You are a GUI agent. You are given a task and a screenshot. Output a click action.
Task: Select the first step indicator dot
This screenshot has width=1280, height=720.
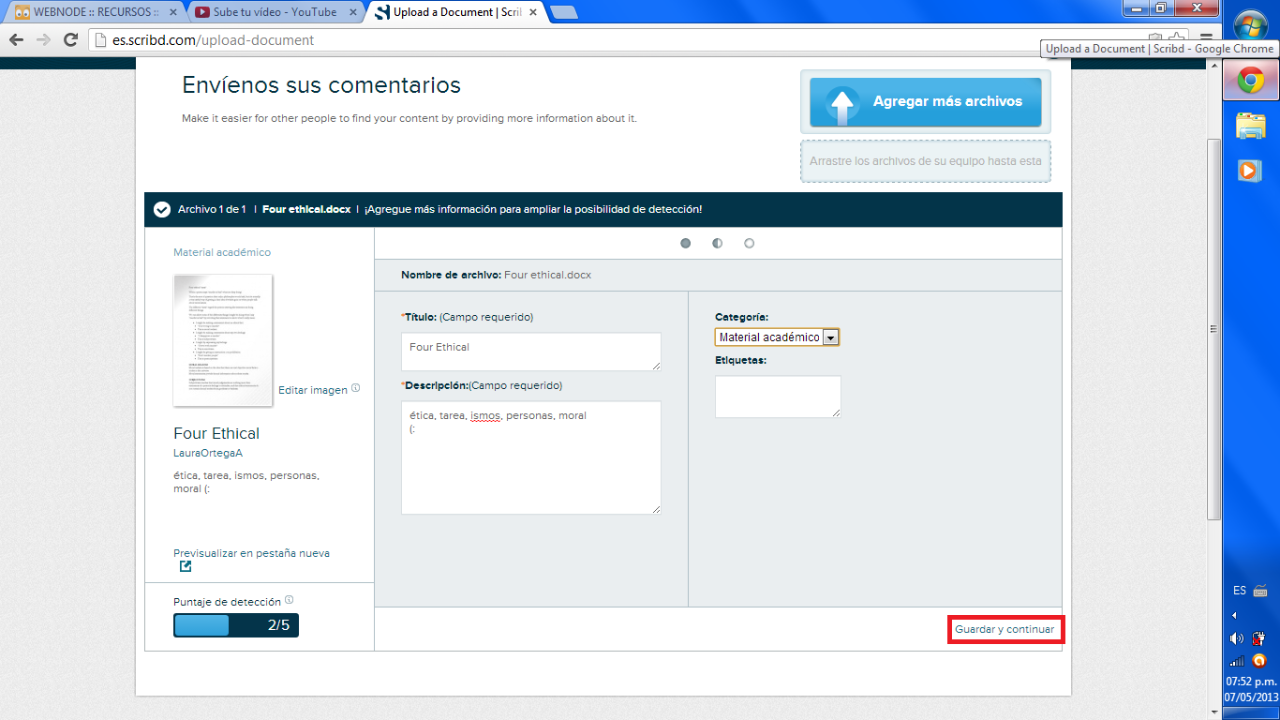point(685,243)
